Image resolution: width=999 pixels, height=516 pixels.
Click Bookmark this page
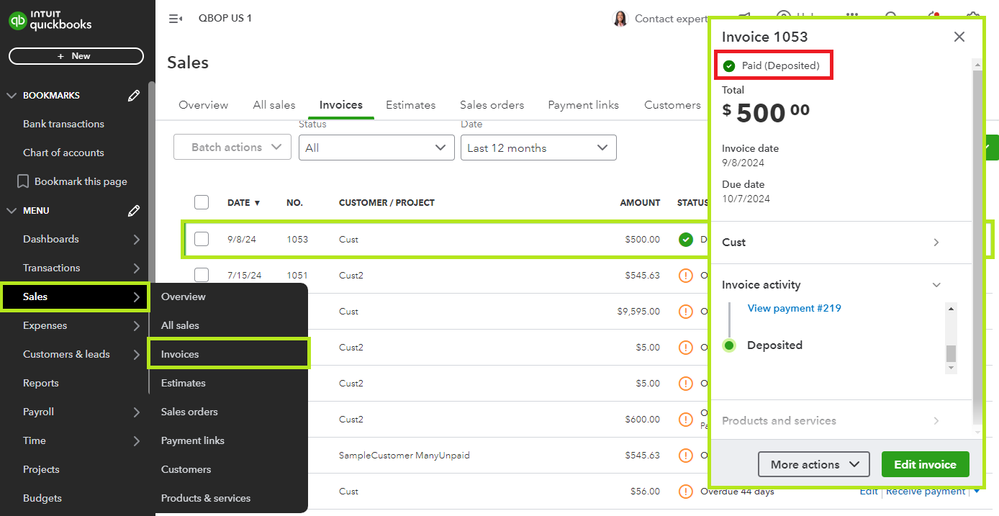pos(81,182)
